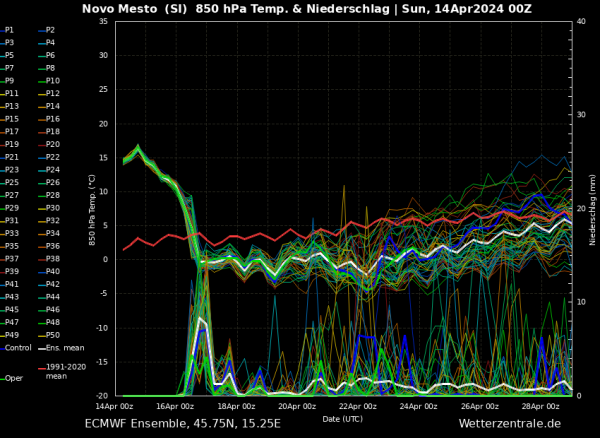Click the Wetterzentrale.de source text
600x438 pixels.
coord(509,424)
